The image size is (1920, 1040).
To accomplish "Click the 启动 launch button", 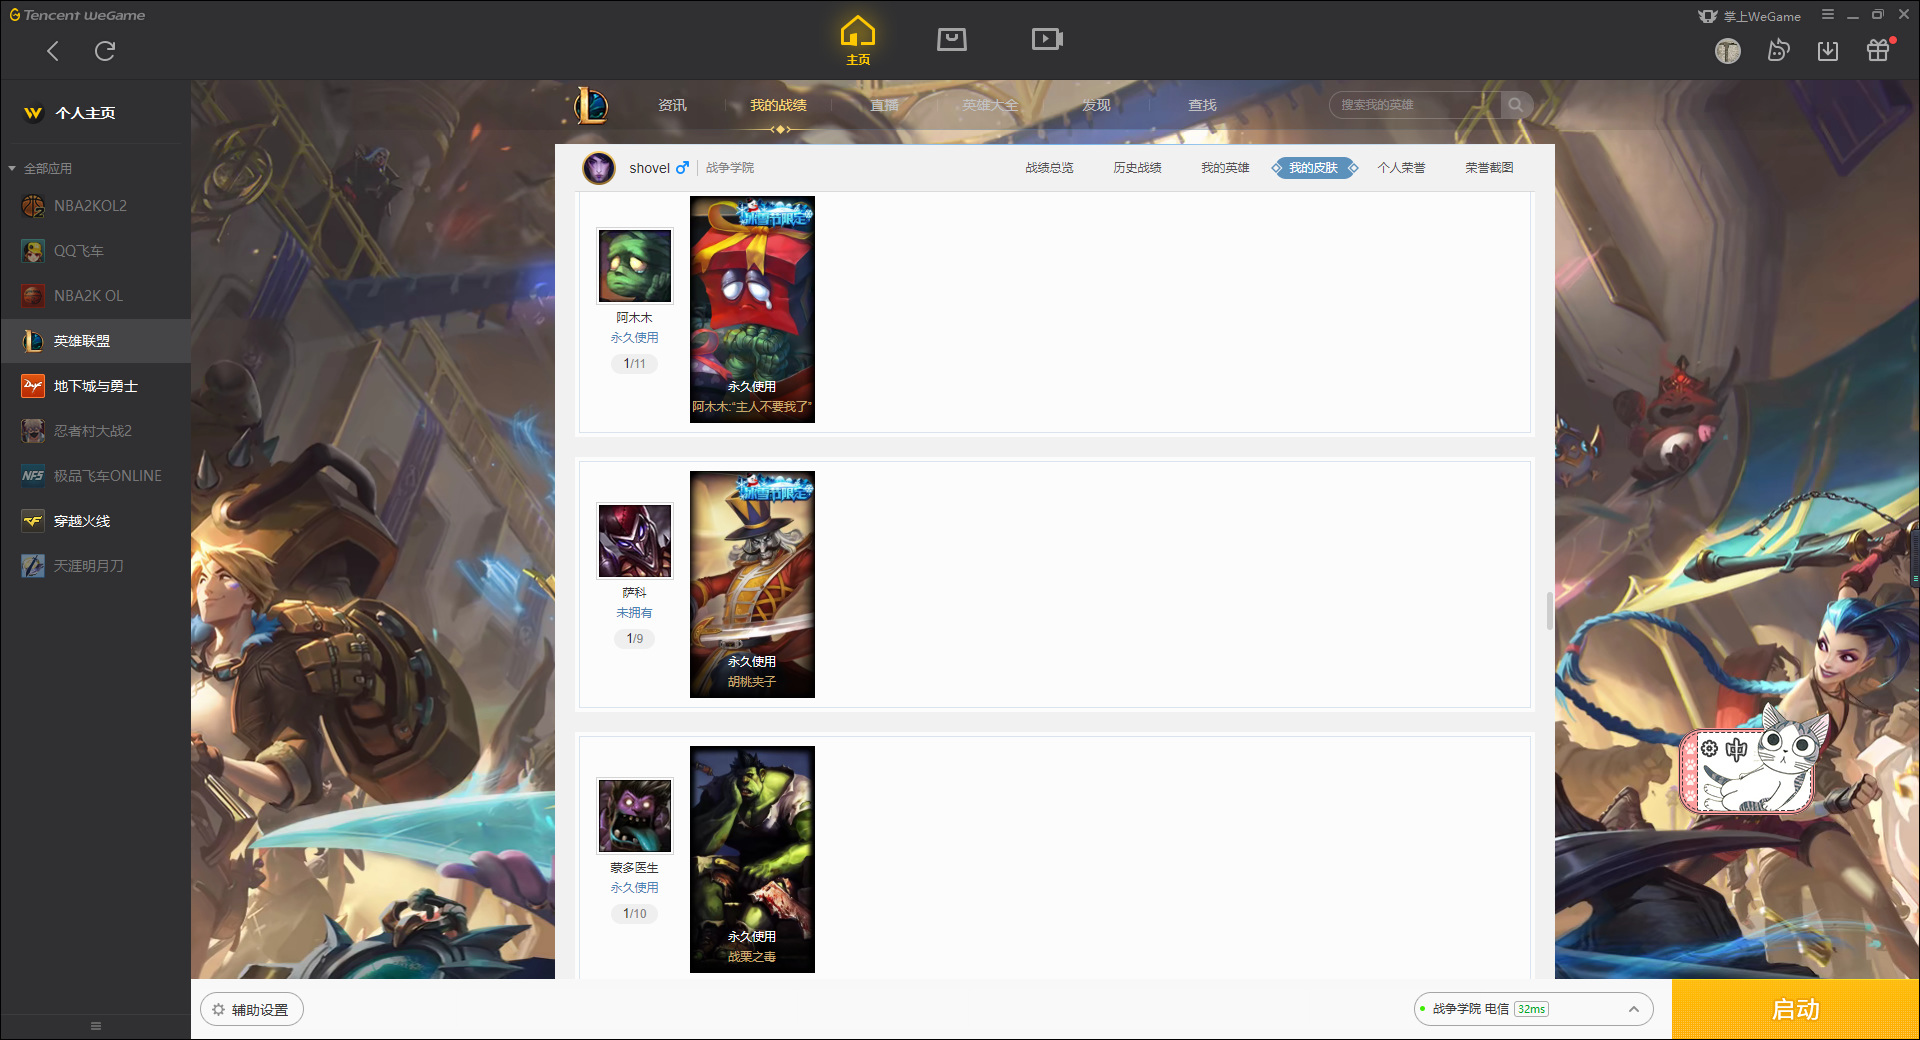I will pos(1796,1010).
